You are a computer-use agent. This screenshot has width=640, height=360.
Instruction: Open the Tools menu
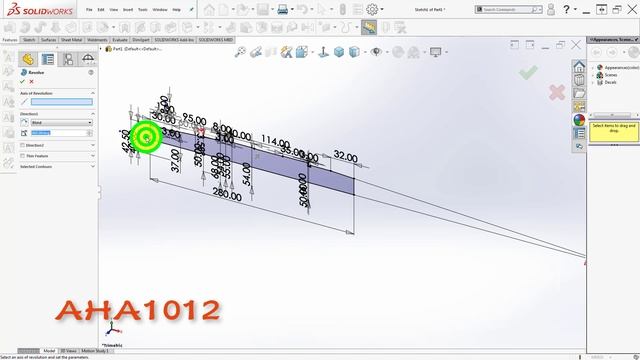point(142,9)
